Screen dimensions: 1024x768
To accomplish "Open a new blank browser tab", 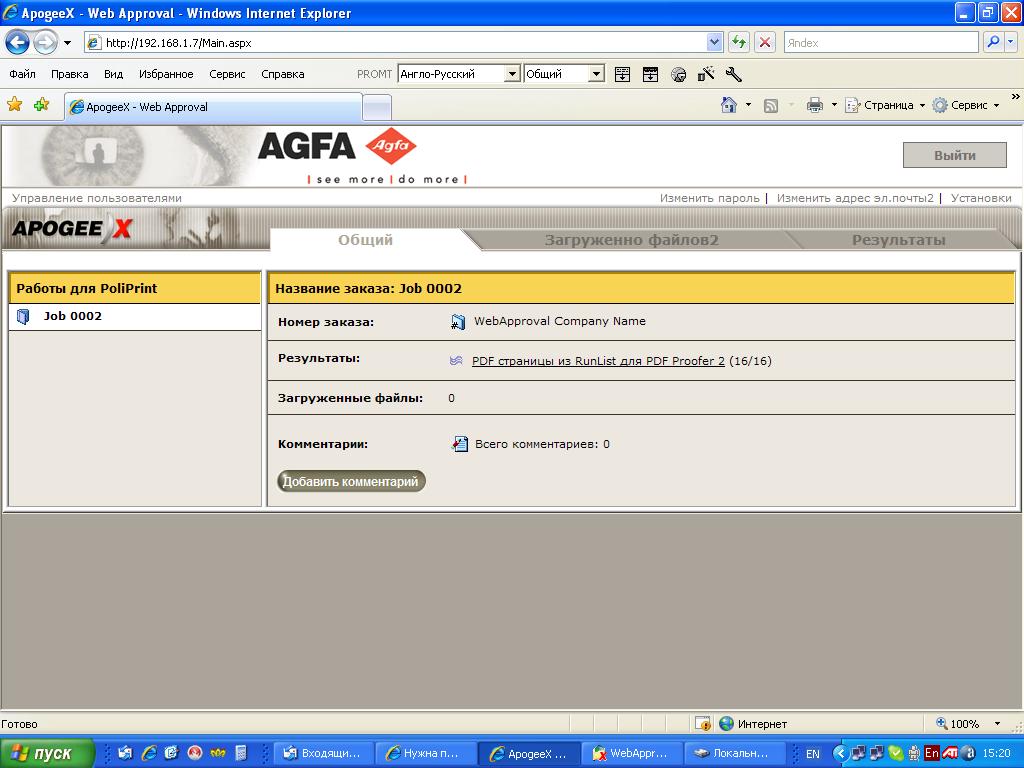I will click(377, 107).
